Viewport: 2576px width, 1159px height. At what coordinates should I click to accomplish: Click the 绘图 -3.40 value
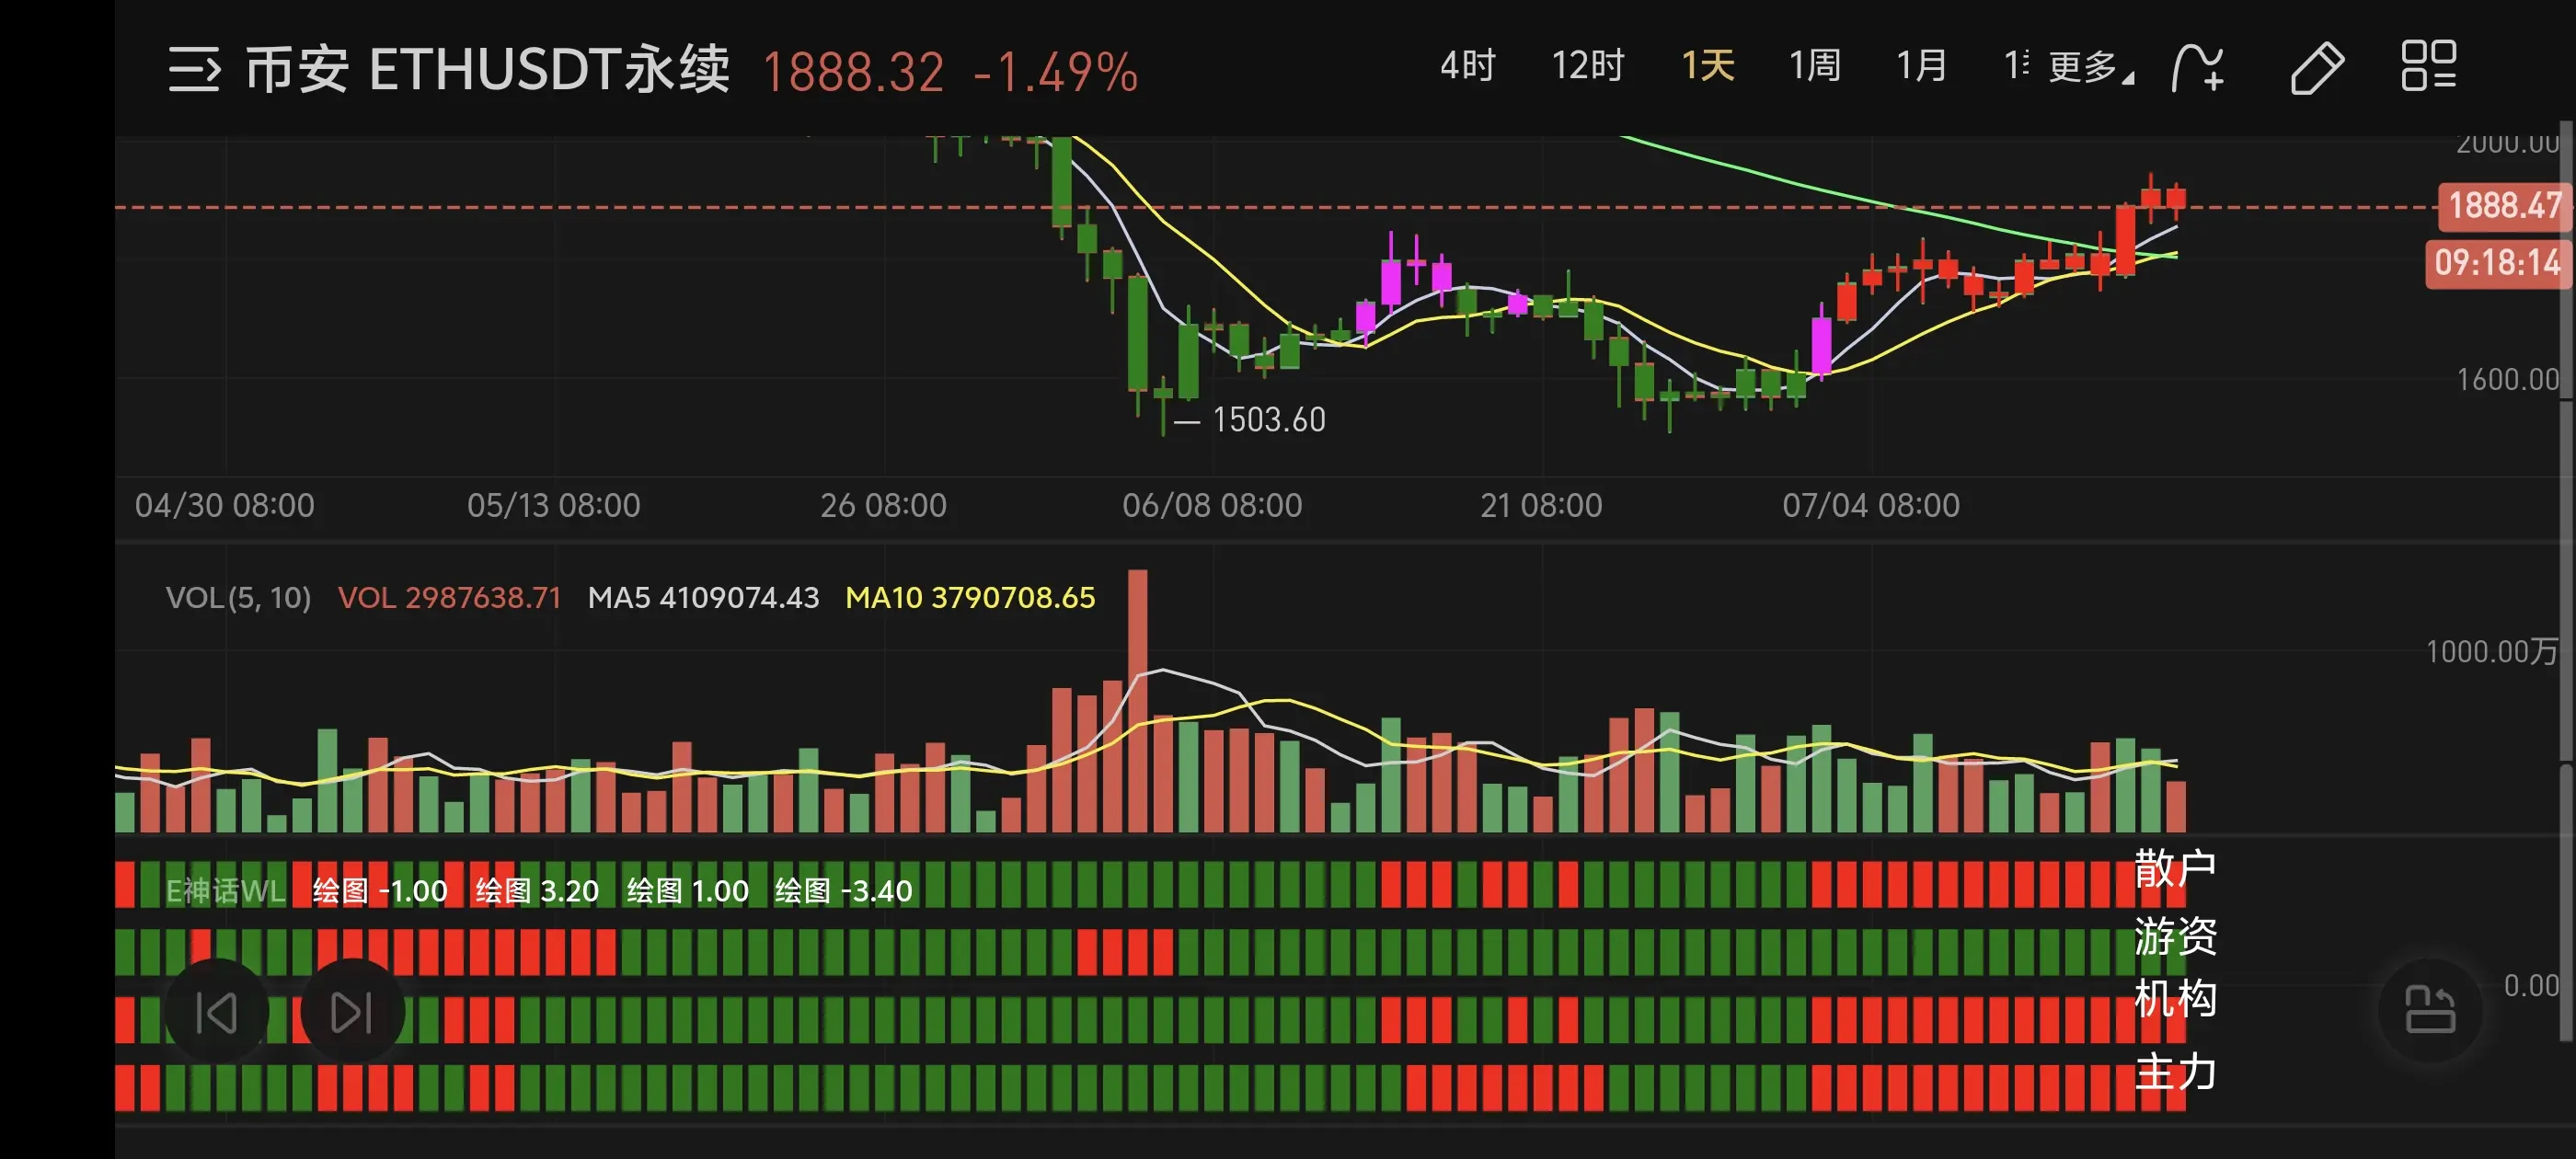pos(844,891)
